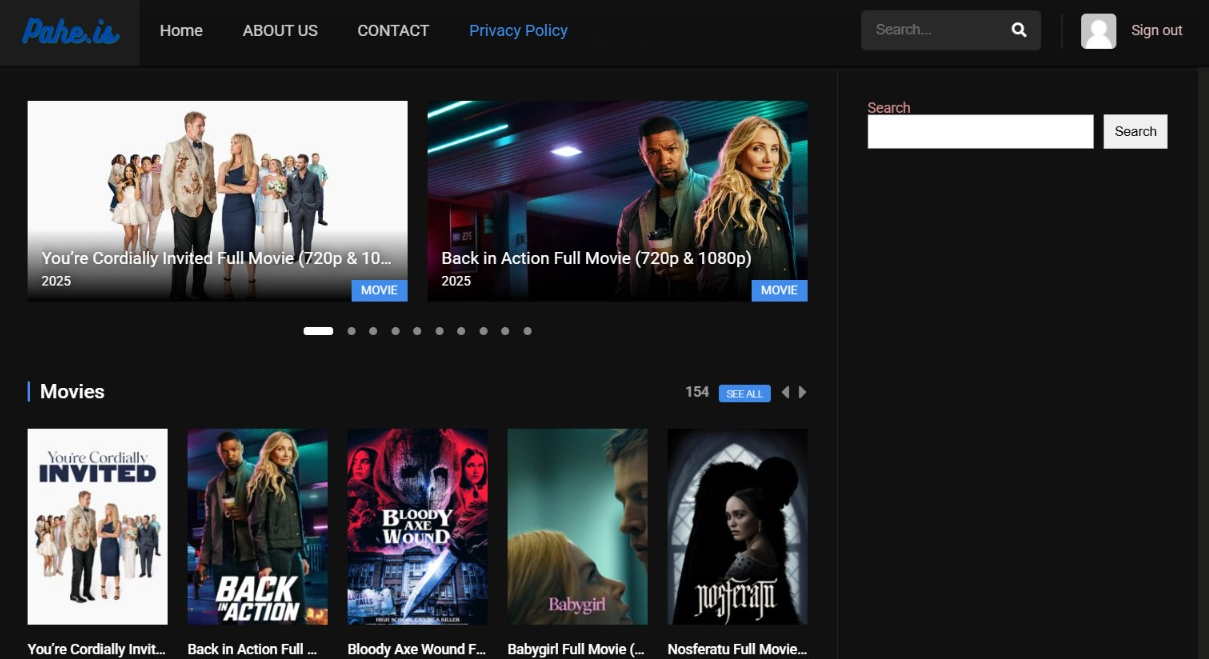Viewport: 1209px width, 659px height.
Task: Click the Pahe.is site logo
Action: [x=69, y=30]
